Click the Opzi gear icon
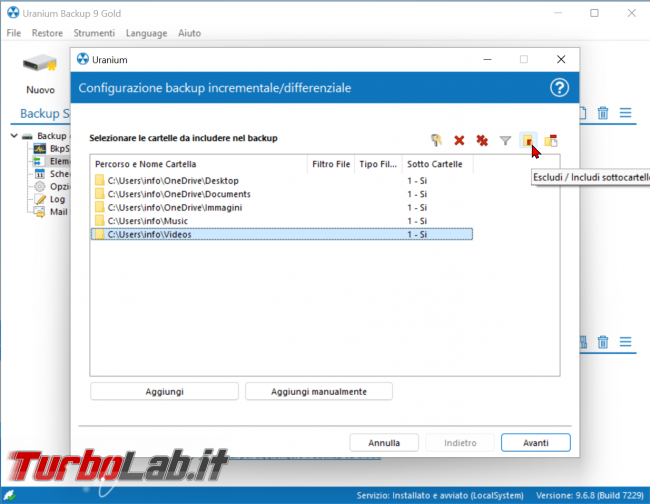Screen dimensions: 650x504 point(40,187)
